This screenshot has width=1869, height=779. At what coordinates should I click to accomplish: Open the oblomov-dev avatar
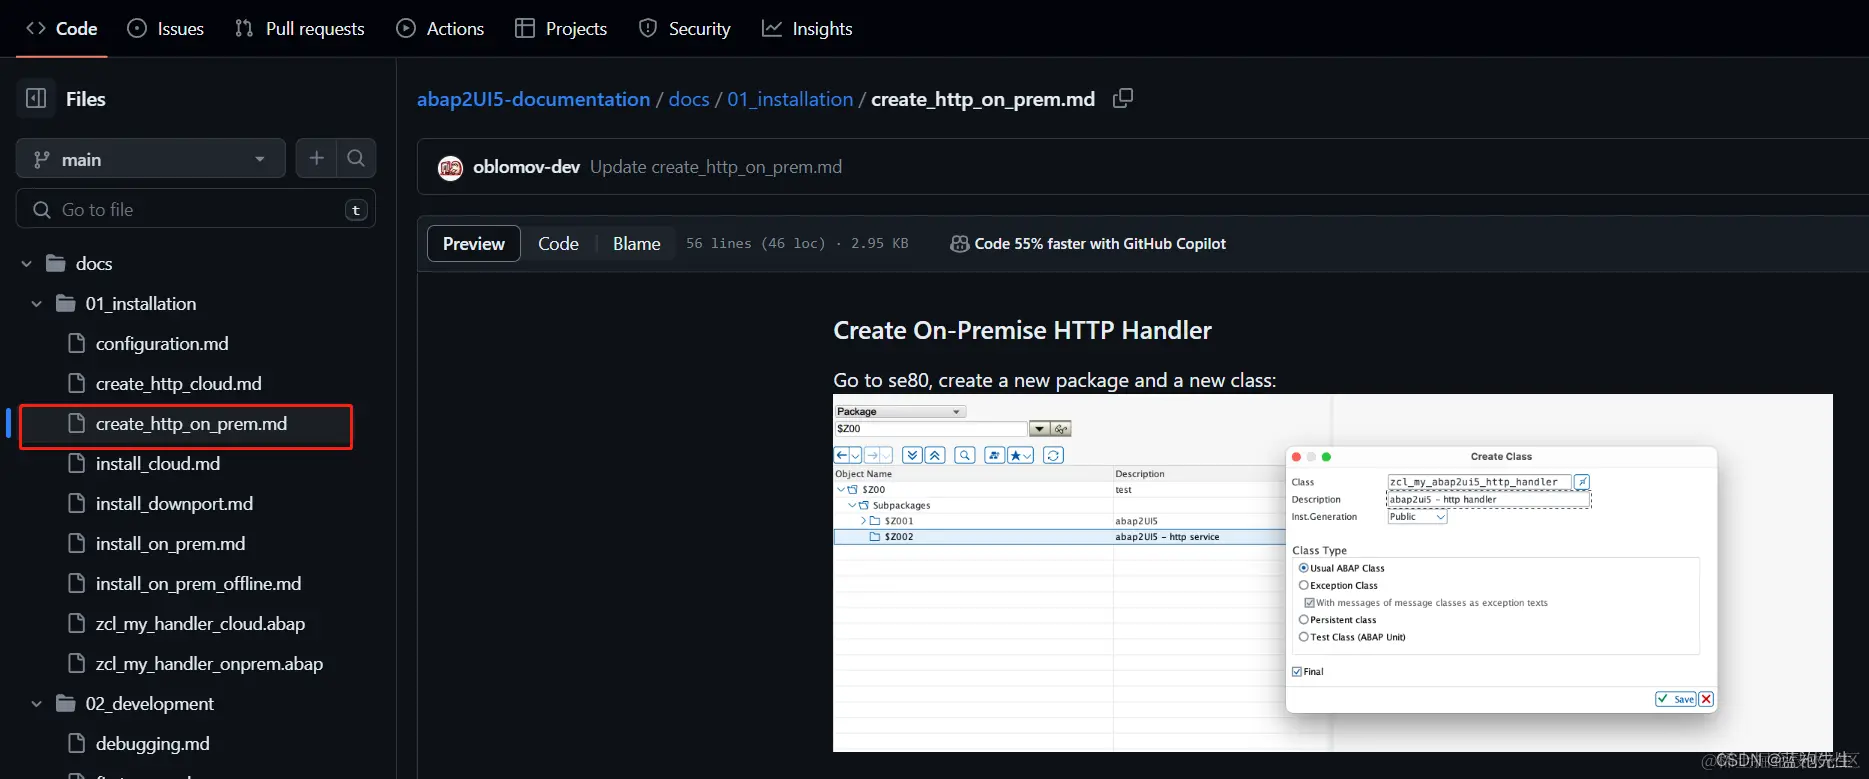coord(450,168)
